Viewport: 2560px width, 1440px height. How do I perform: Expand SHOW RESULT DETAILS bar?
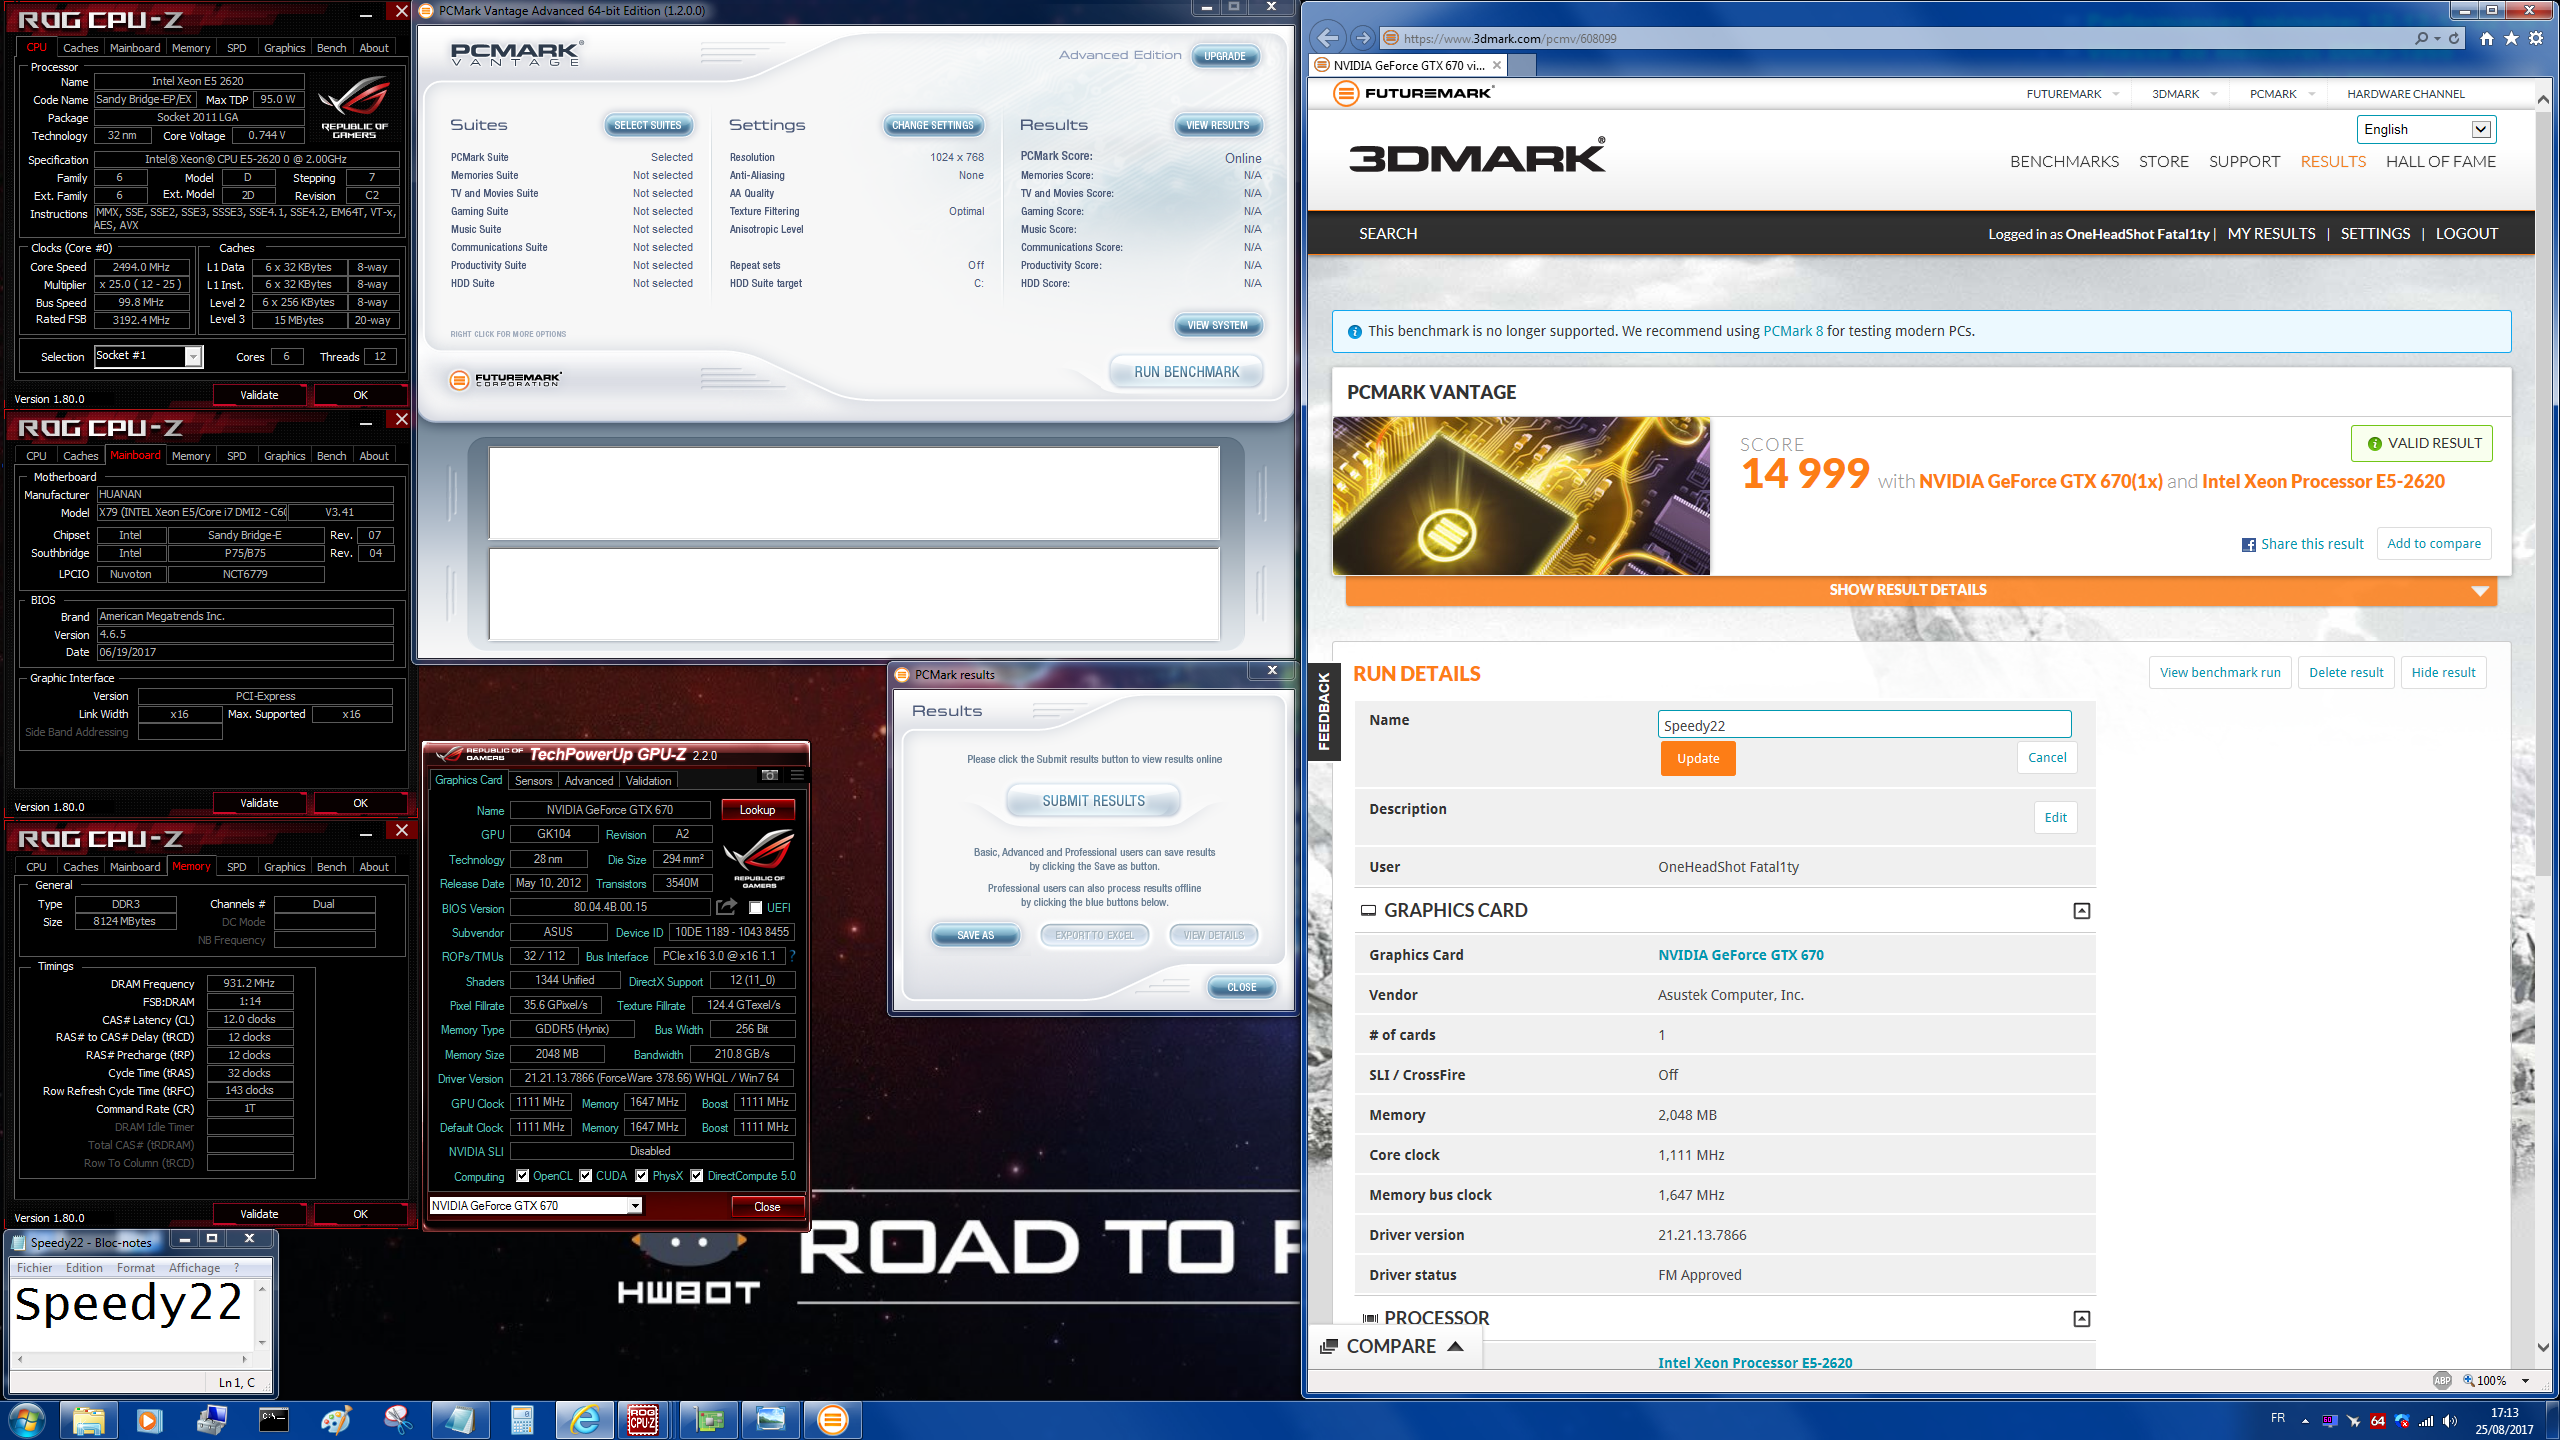pyautogui.click(x=1921, y=590)
